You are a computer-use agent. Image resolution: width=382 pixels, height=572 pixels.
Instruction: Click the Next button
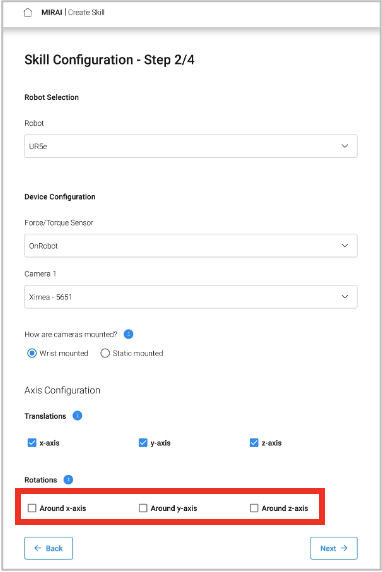[x=334, y=548]
